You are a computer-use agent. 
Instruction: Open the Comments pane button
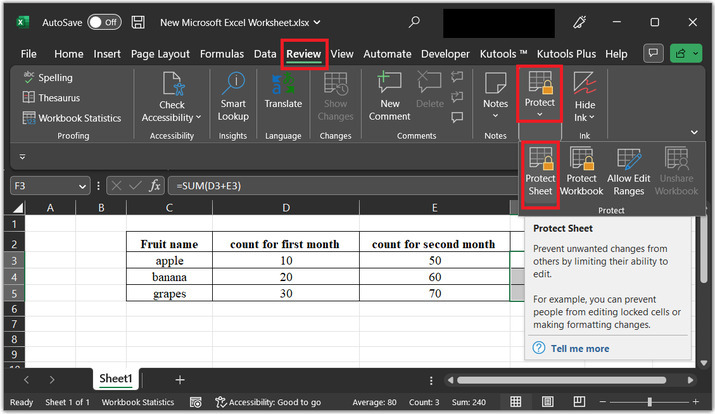(653, 54)
